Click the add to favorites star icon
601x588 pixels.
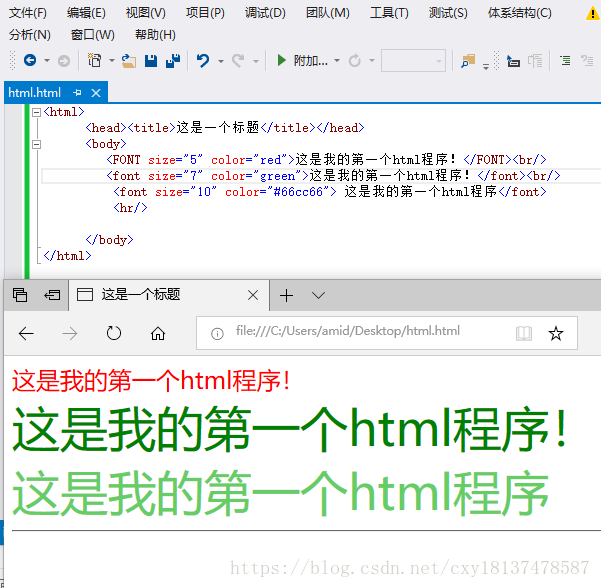(x=555, y=333)
